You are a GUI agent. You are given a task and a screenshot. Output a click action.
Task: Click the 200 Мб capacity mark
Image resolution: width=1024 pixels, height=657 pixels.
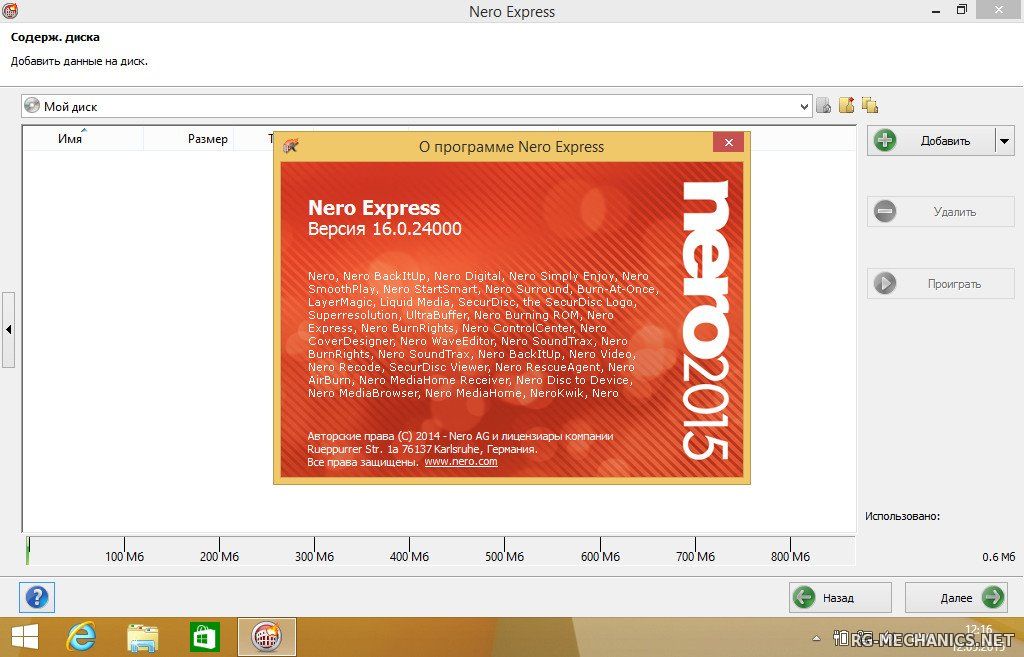219,556
